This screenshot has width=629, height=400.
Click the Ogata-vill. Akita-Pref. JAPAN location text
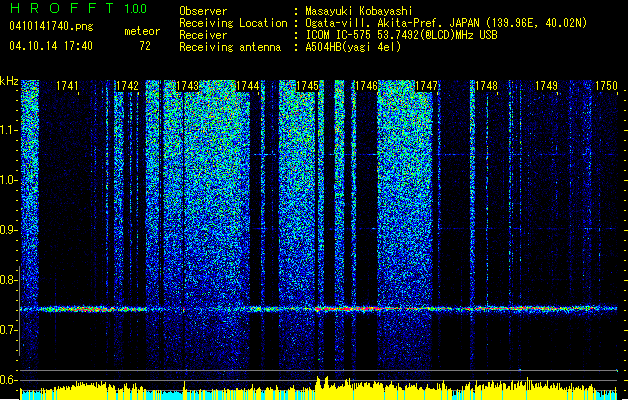tap(446, 23)
